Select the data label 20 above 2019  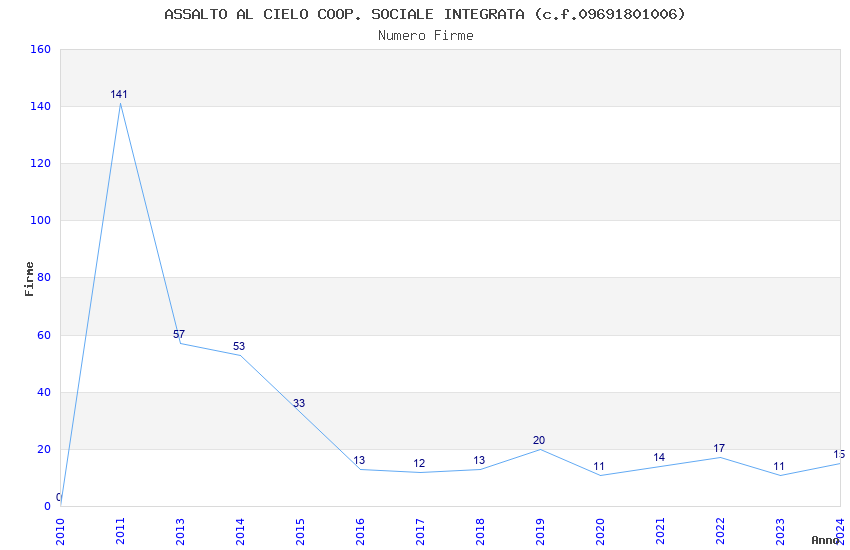[x=539, y=441]
